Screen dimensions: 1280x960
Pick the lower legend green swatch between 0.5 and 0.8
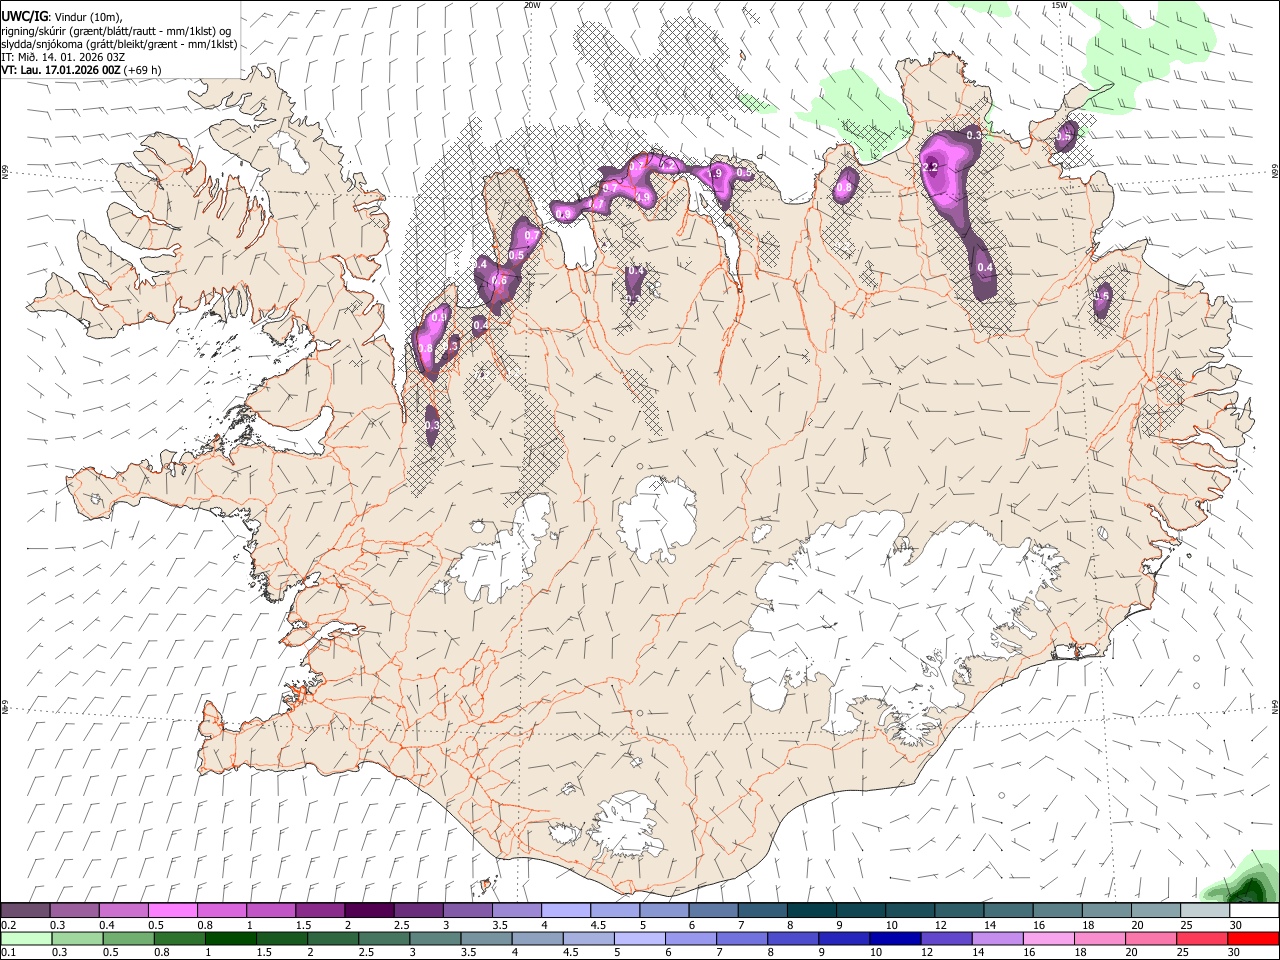pos(128,938)
